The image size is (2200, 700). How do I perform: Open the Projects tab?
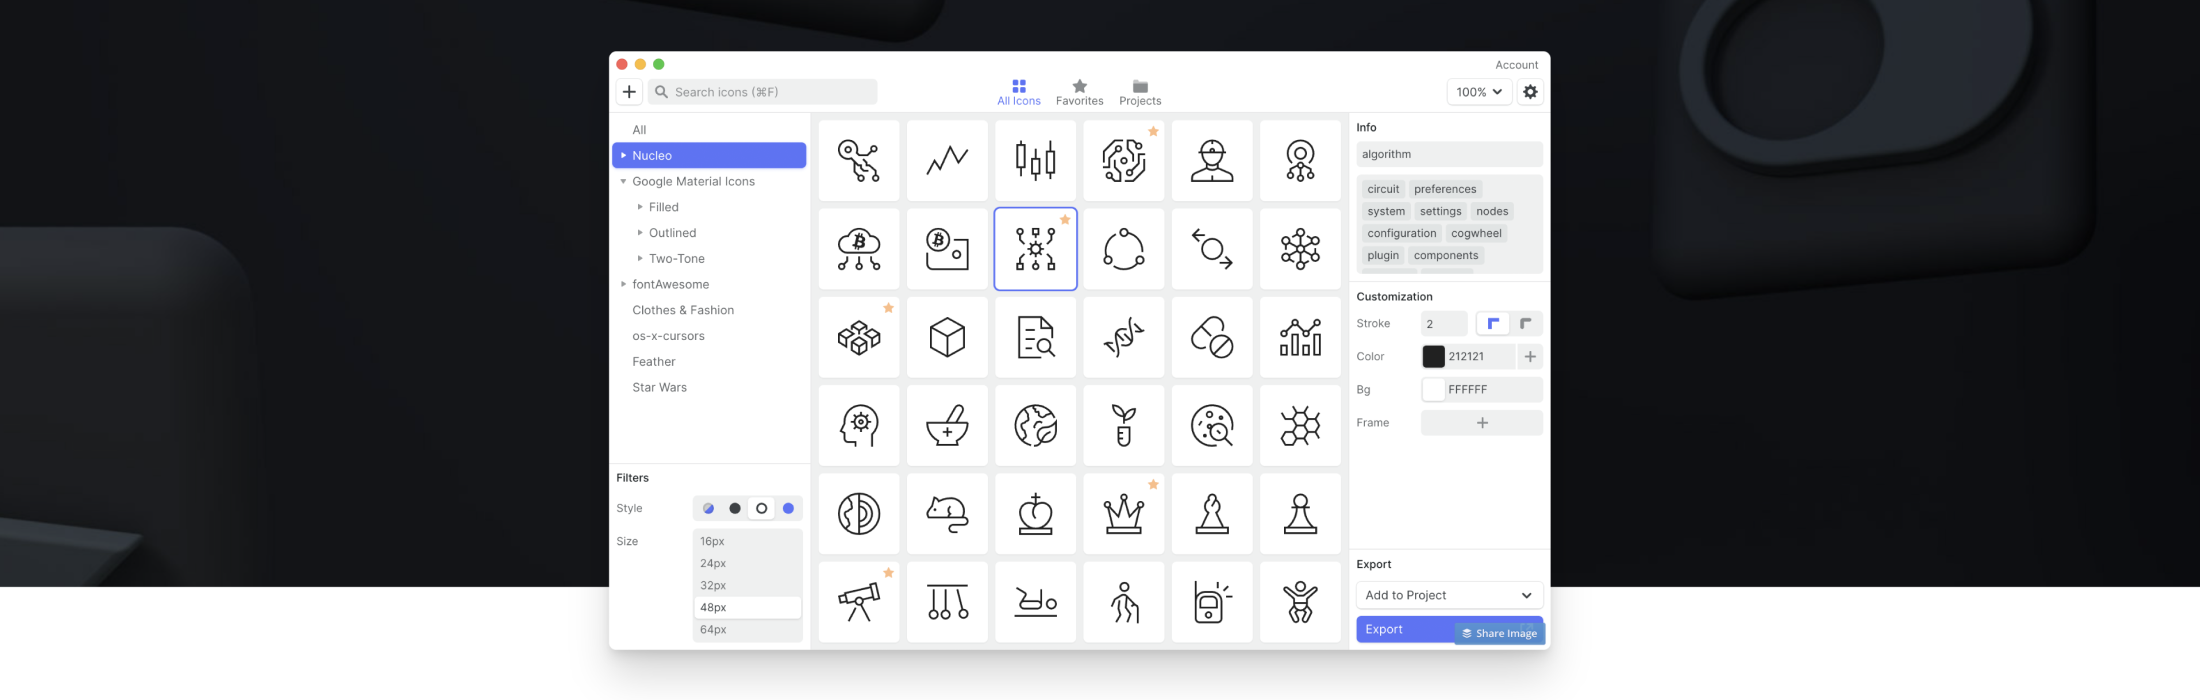(x=1140, y=92)
